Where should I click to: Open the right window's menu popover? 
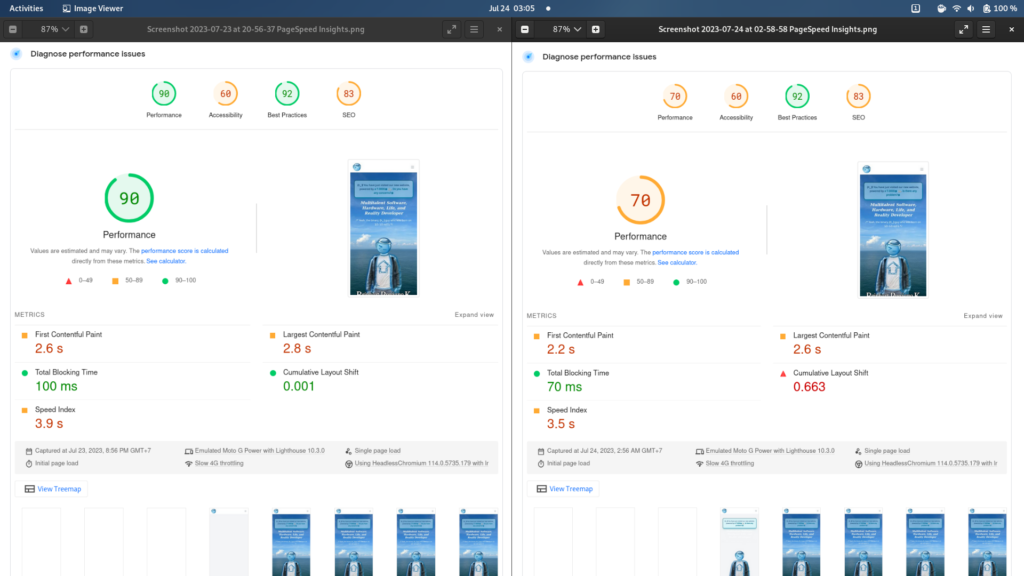coord(985,29)
